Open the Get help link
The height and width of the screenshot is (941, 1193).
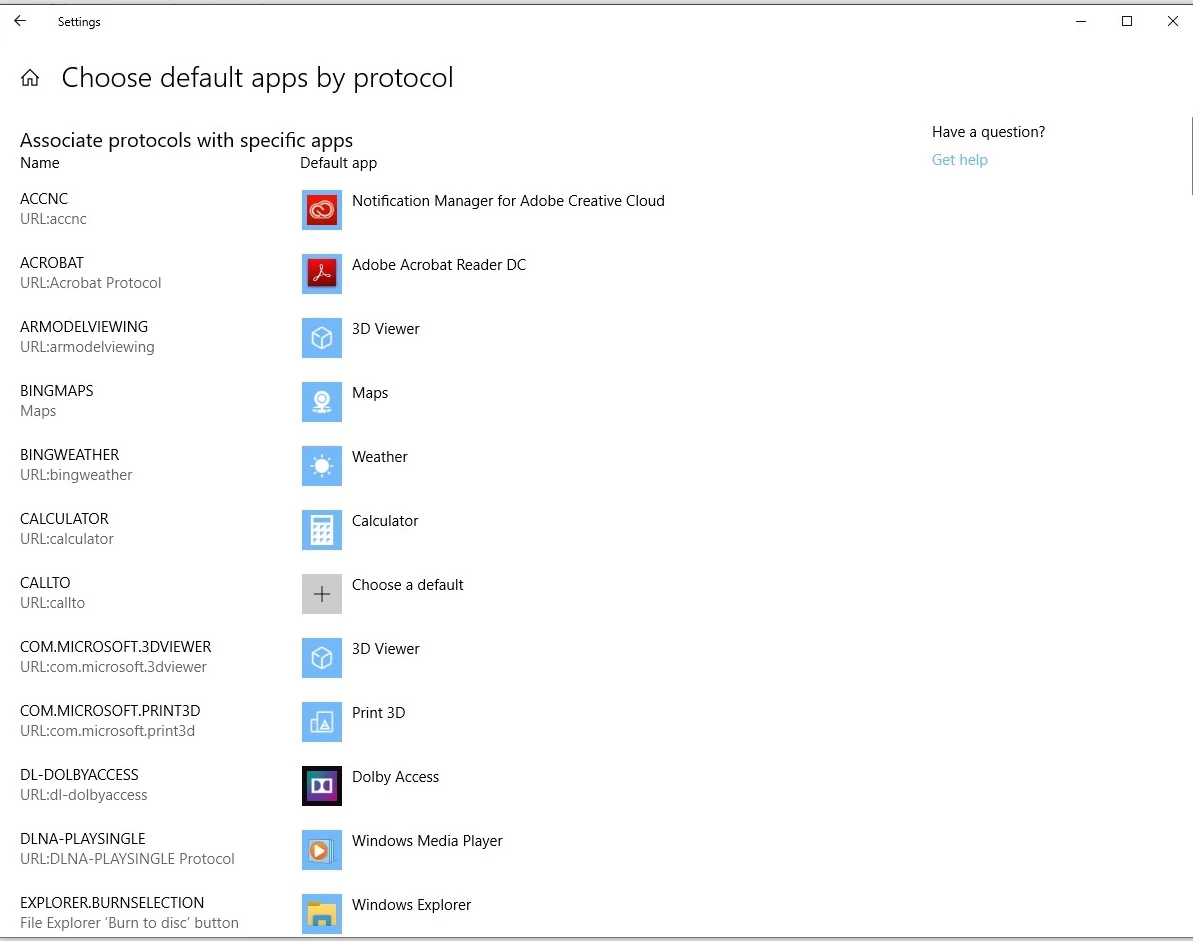[959, 160]
